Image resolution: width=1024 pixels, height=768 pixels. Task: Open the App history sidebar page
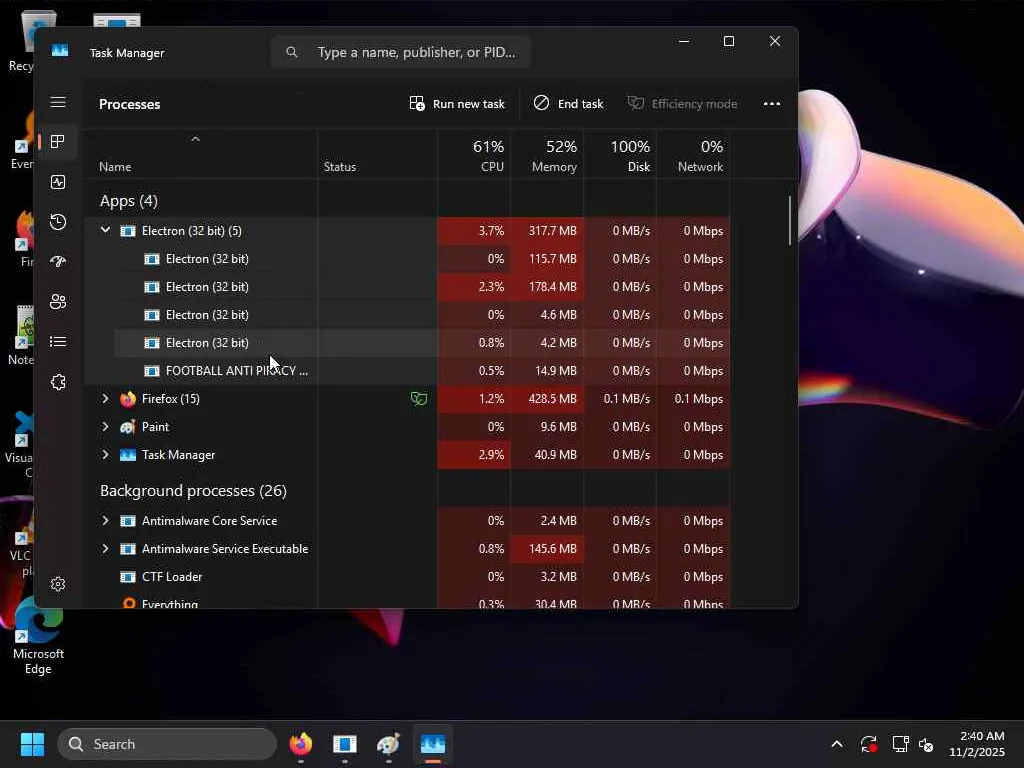[x=58, y=222]
